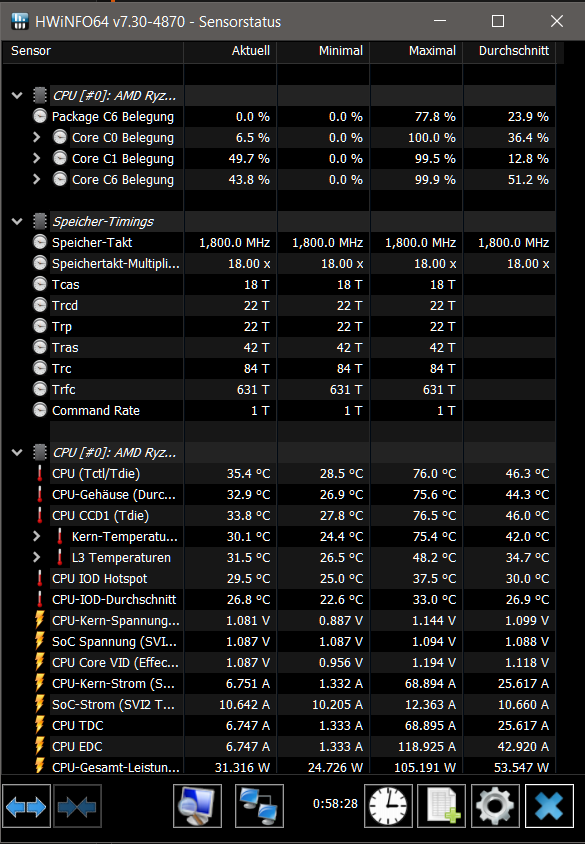Click chip icon beside Speicher-Timings
585x844 pixels.
40,221
